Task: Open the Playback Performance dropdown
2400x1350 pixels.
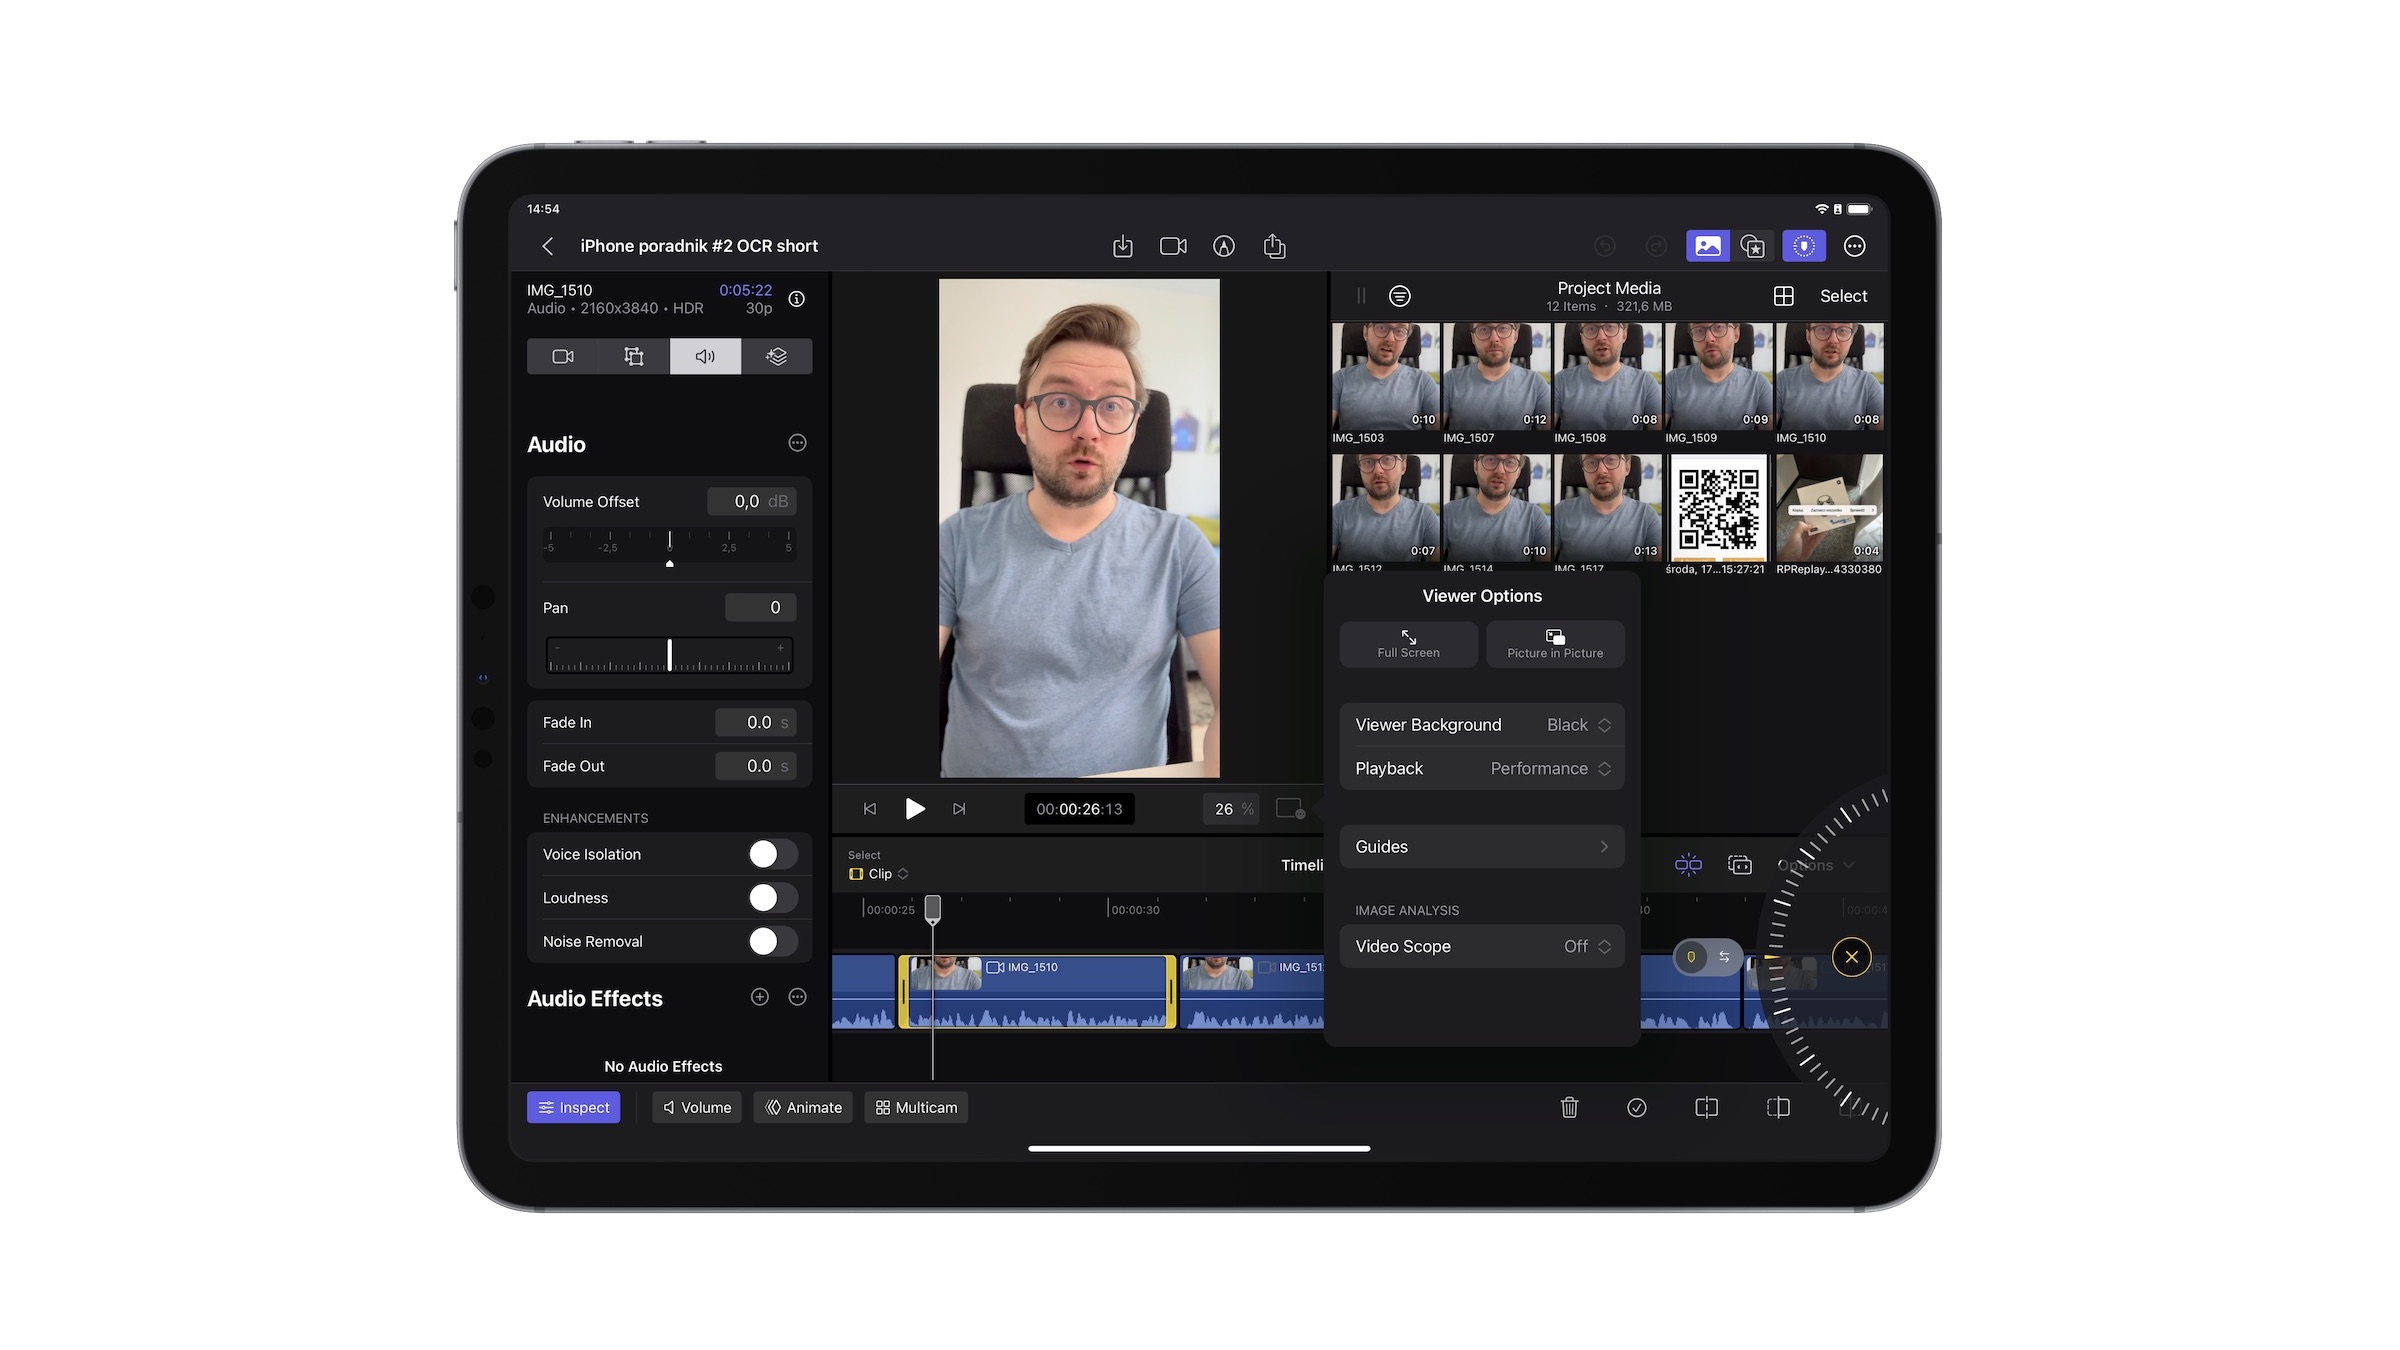Action: 1482,768
